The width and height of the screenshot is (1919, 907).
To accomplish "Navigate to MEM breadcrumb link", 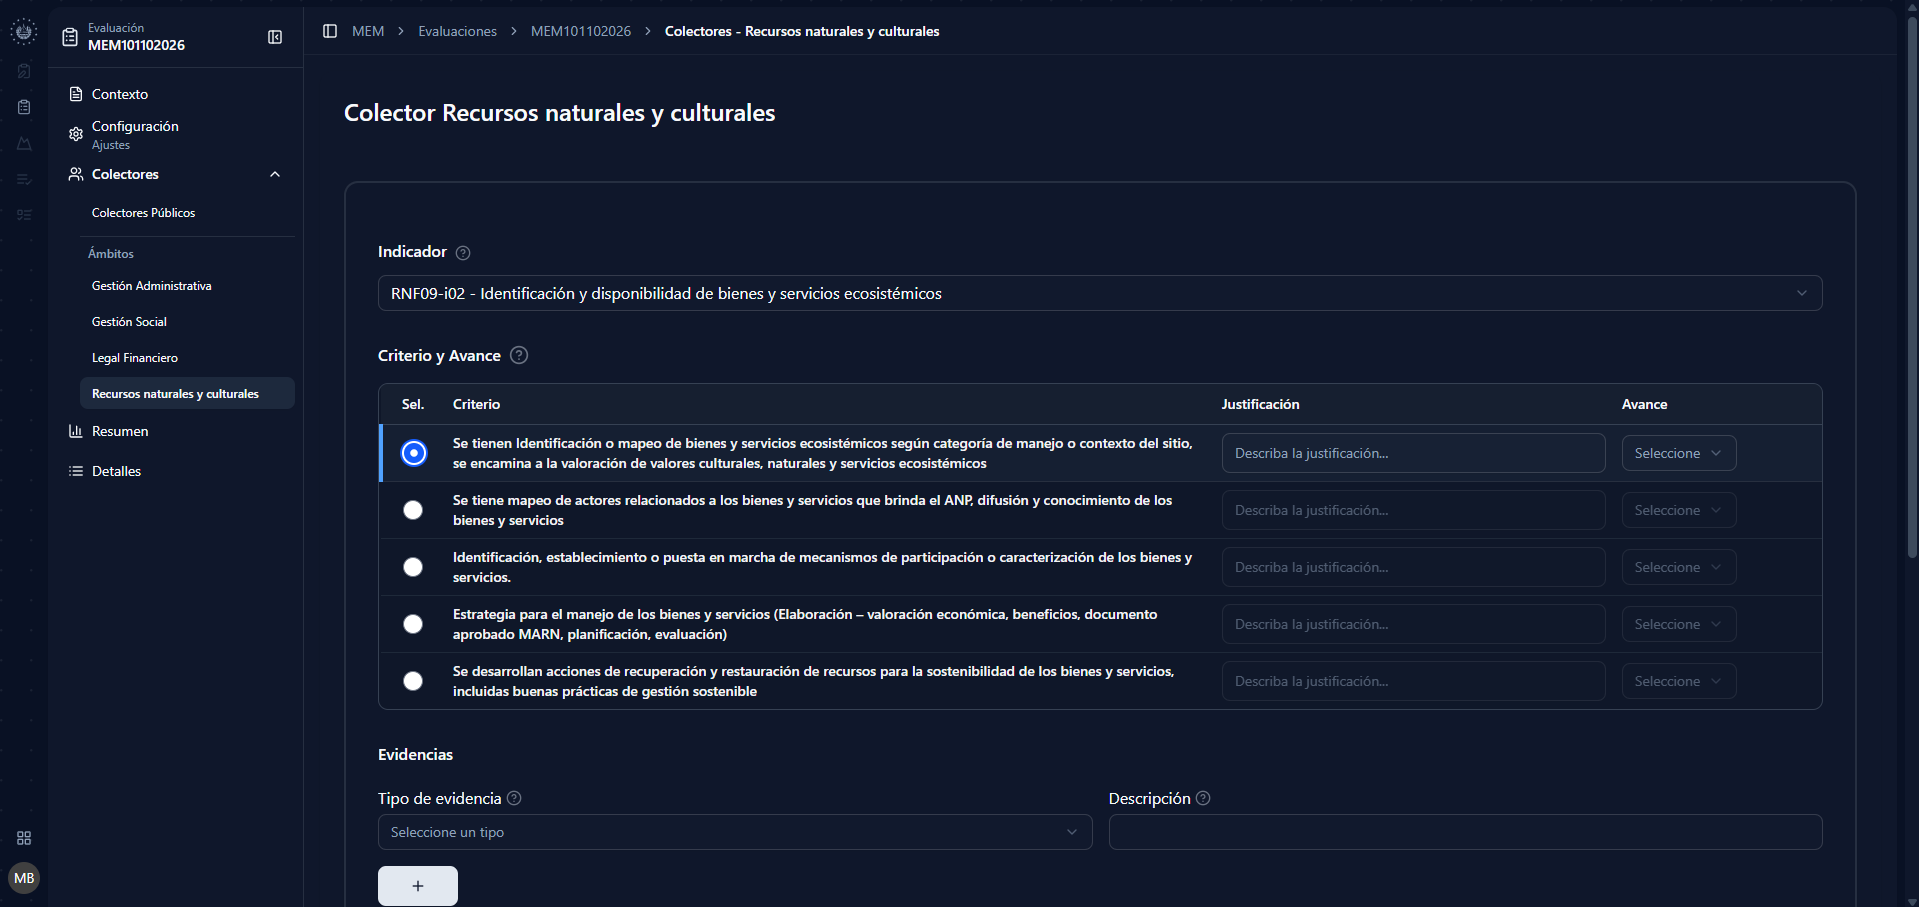I will (x=368, y=31).
